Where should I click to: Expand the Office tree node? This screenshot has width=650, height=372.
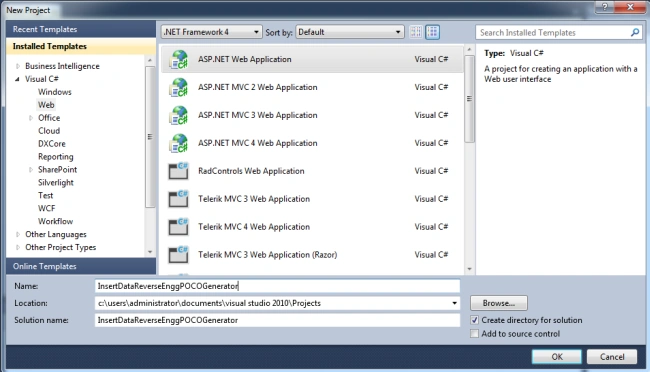tap(31, 118)
